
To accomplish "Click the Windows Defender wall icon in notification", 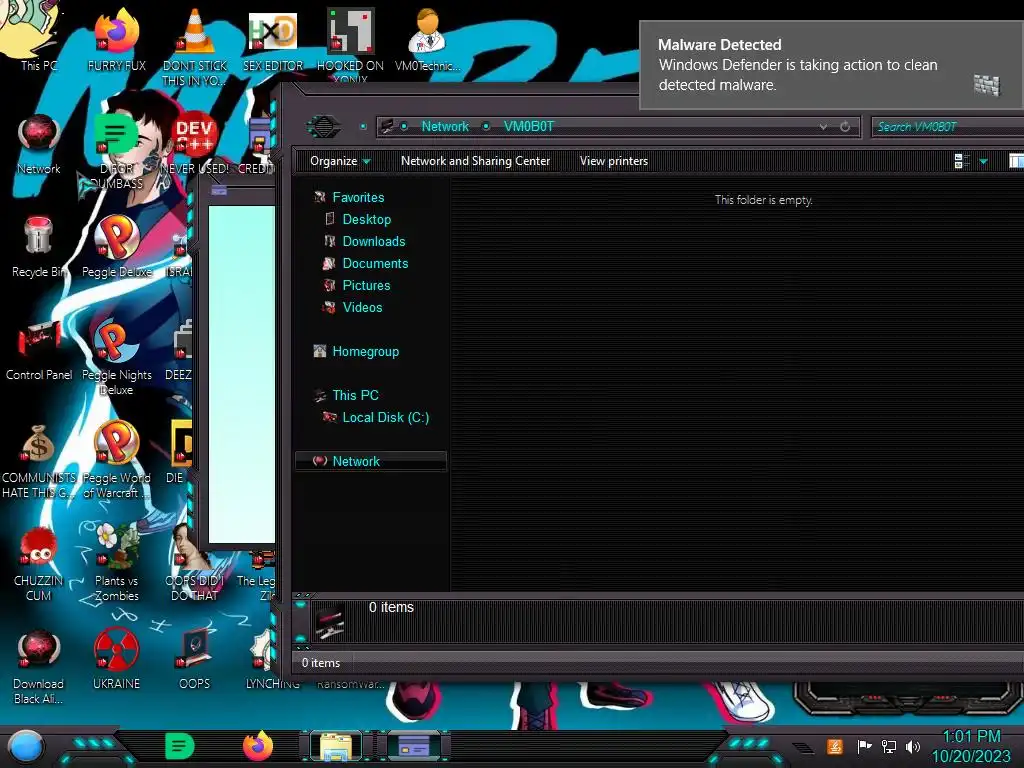I will tap(987, 85).
